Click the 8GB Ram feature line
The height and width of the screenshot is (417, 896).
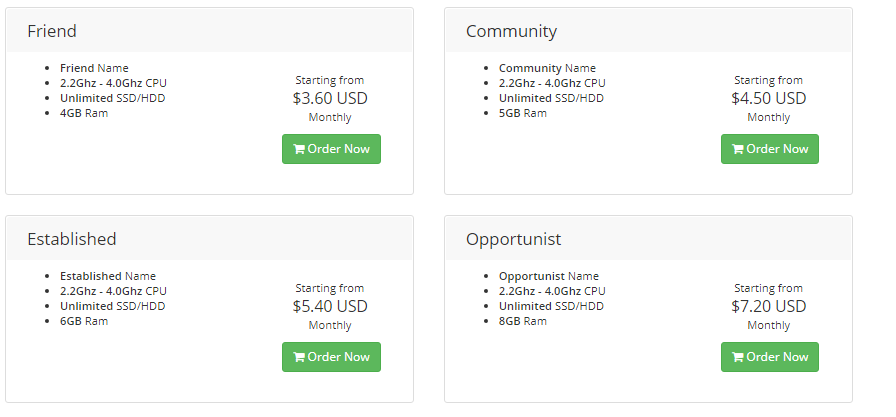point(523,321)
